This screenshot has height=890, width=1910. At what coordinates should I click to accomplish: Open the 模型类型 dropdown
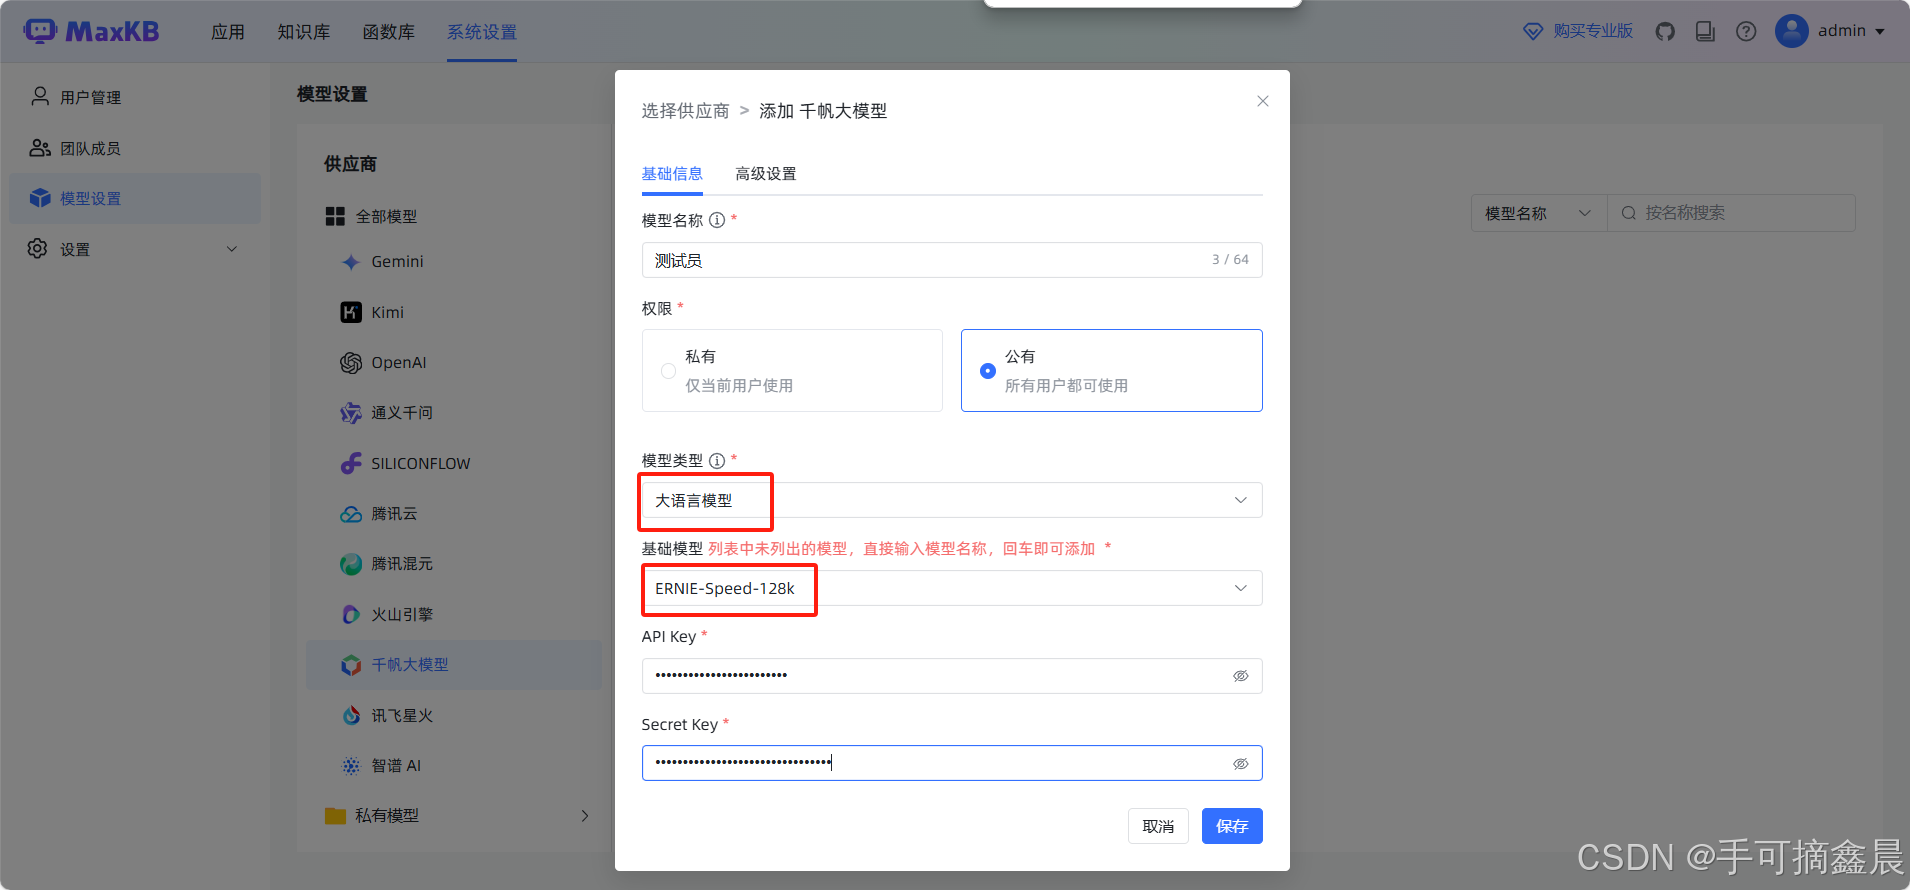(x=952, y=500)
